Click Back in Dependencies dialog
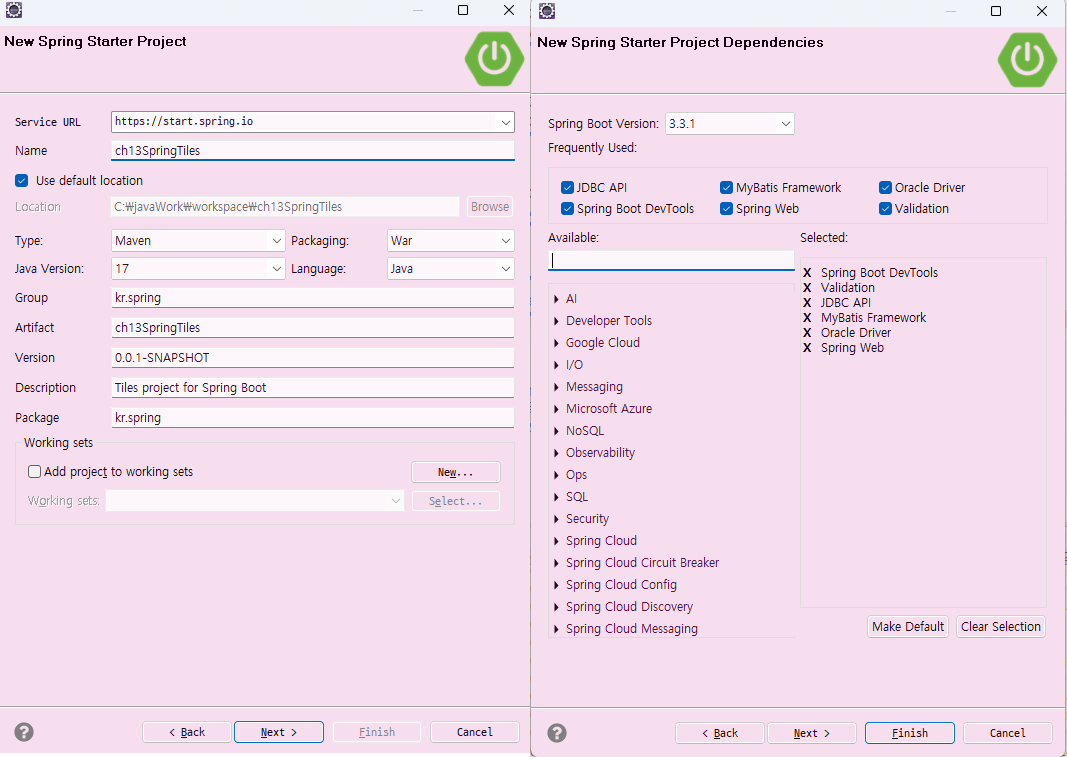The height and width of the screenshot is (757, 1067). pos(720,732)
